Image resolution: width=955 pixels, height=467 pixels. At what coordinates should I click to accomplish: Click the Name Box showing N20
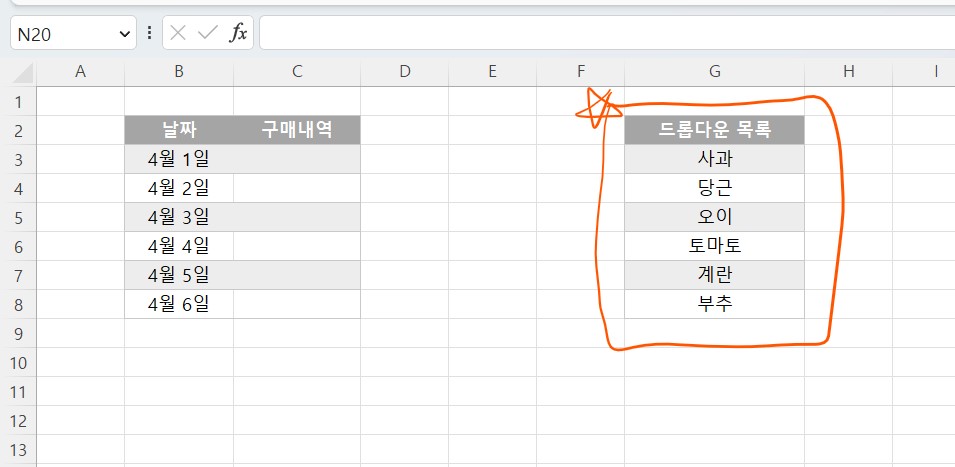tap(73, 33)
